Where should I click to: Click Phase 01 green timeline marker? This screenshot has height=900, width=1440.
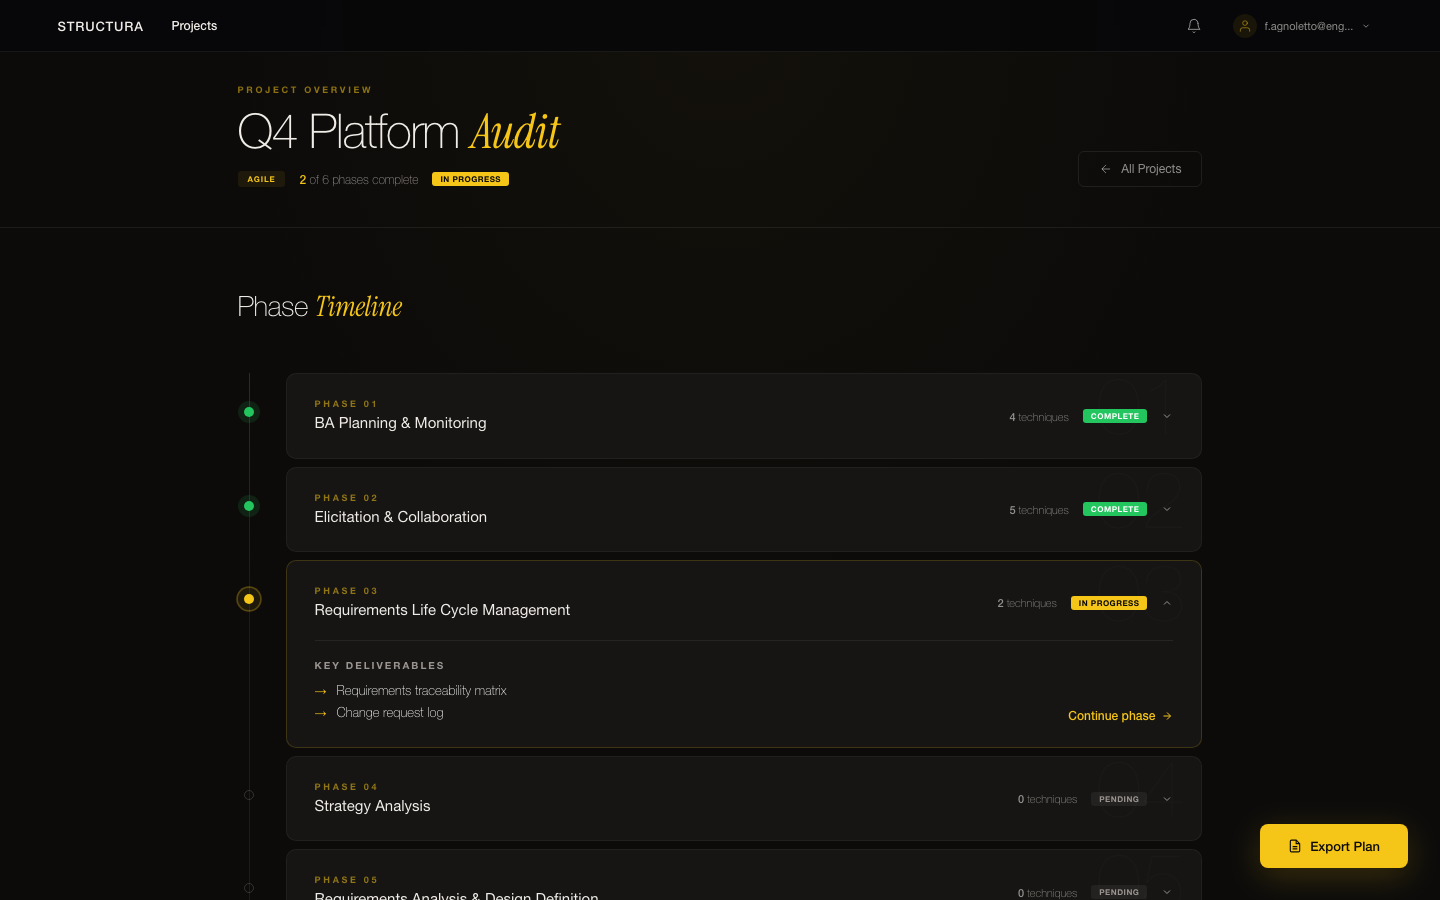249,412
